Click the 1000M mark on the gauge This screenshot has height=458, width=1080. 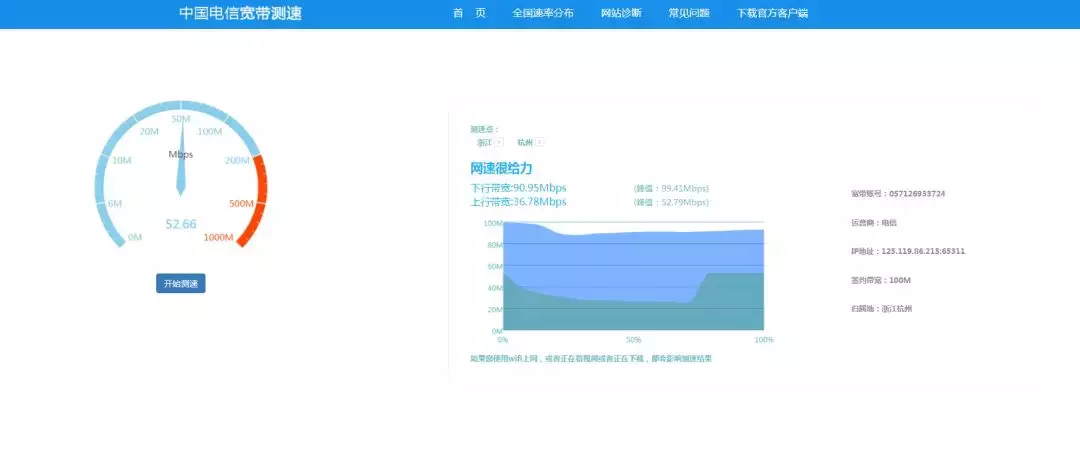[x=218, y=238]
